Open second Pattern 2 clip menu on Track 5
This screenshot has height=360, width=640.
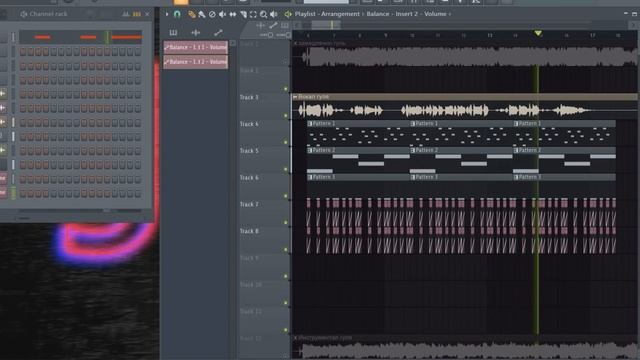pos(413,151)
